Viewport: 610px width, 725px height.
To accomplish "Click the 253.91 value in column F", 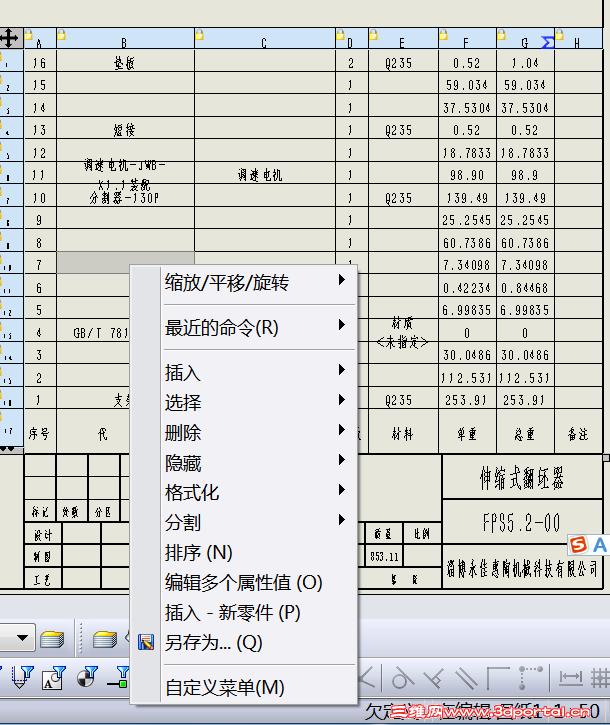I will 467,399.
